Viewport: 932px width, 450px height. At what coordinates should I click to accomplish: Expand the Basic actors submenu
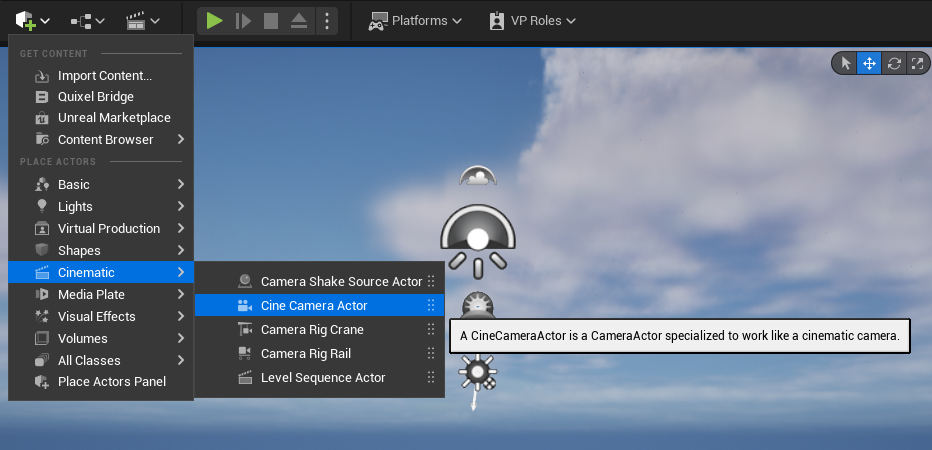101,185
